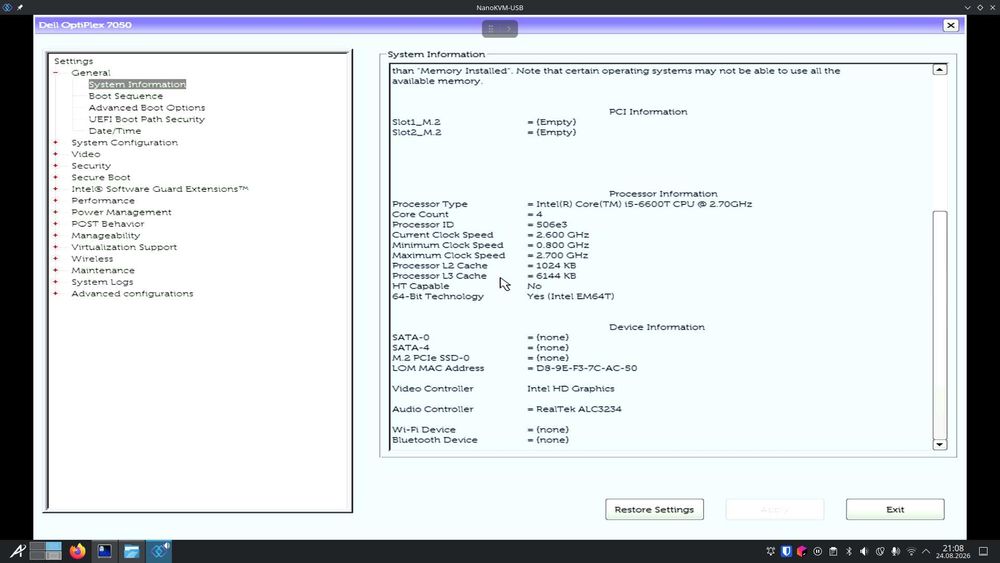Expand the System Configuration node
Image resolution: width=1000 pixels, height=563 pixels.
pyautogui.click(x=55, y=142)
